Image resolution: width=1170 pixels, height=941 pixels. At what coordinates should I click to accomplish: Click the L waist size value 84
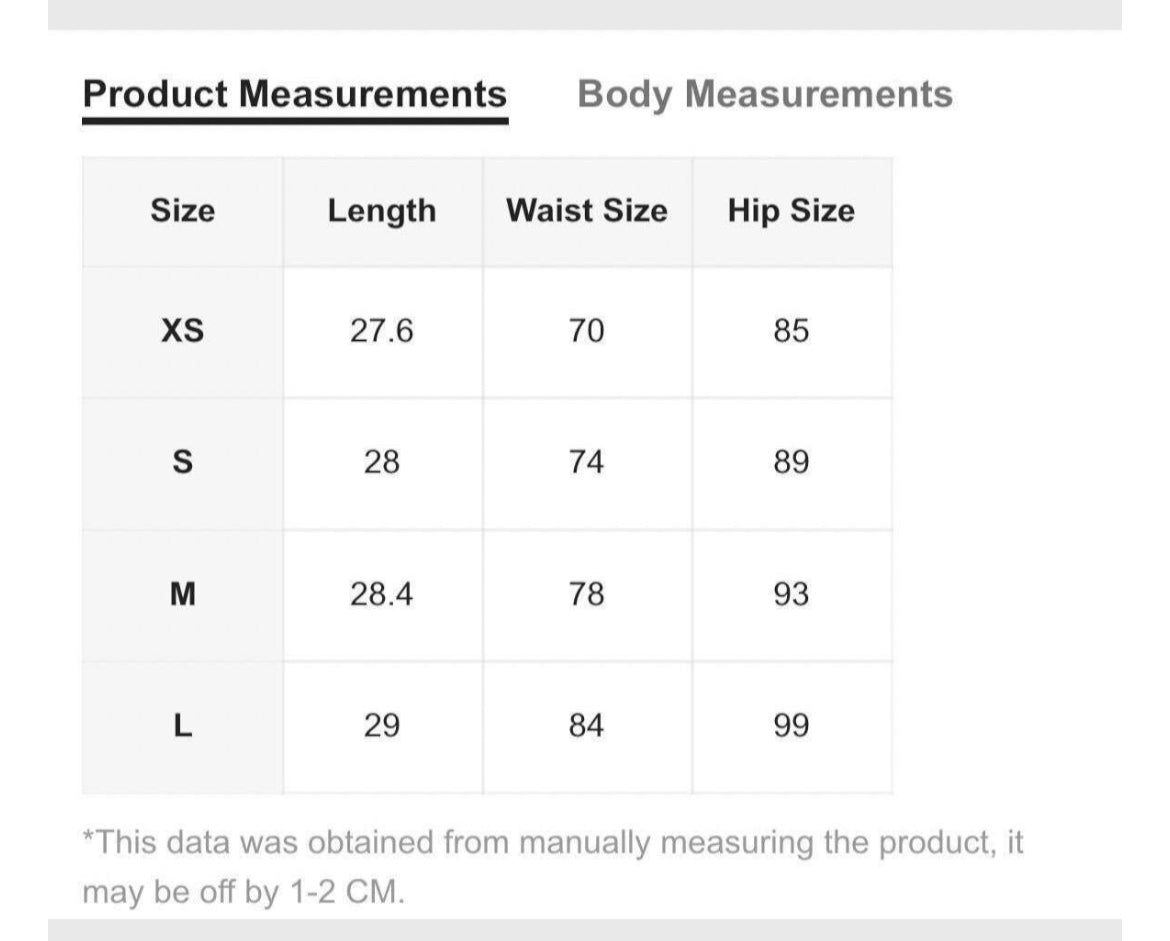click(586, 726)
